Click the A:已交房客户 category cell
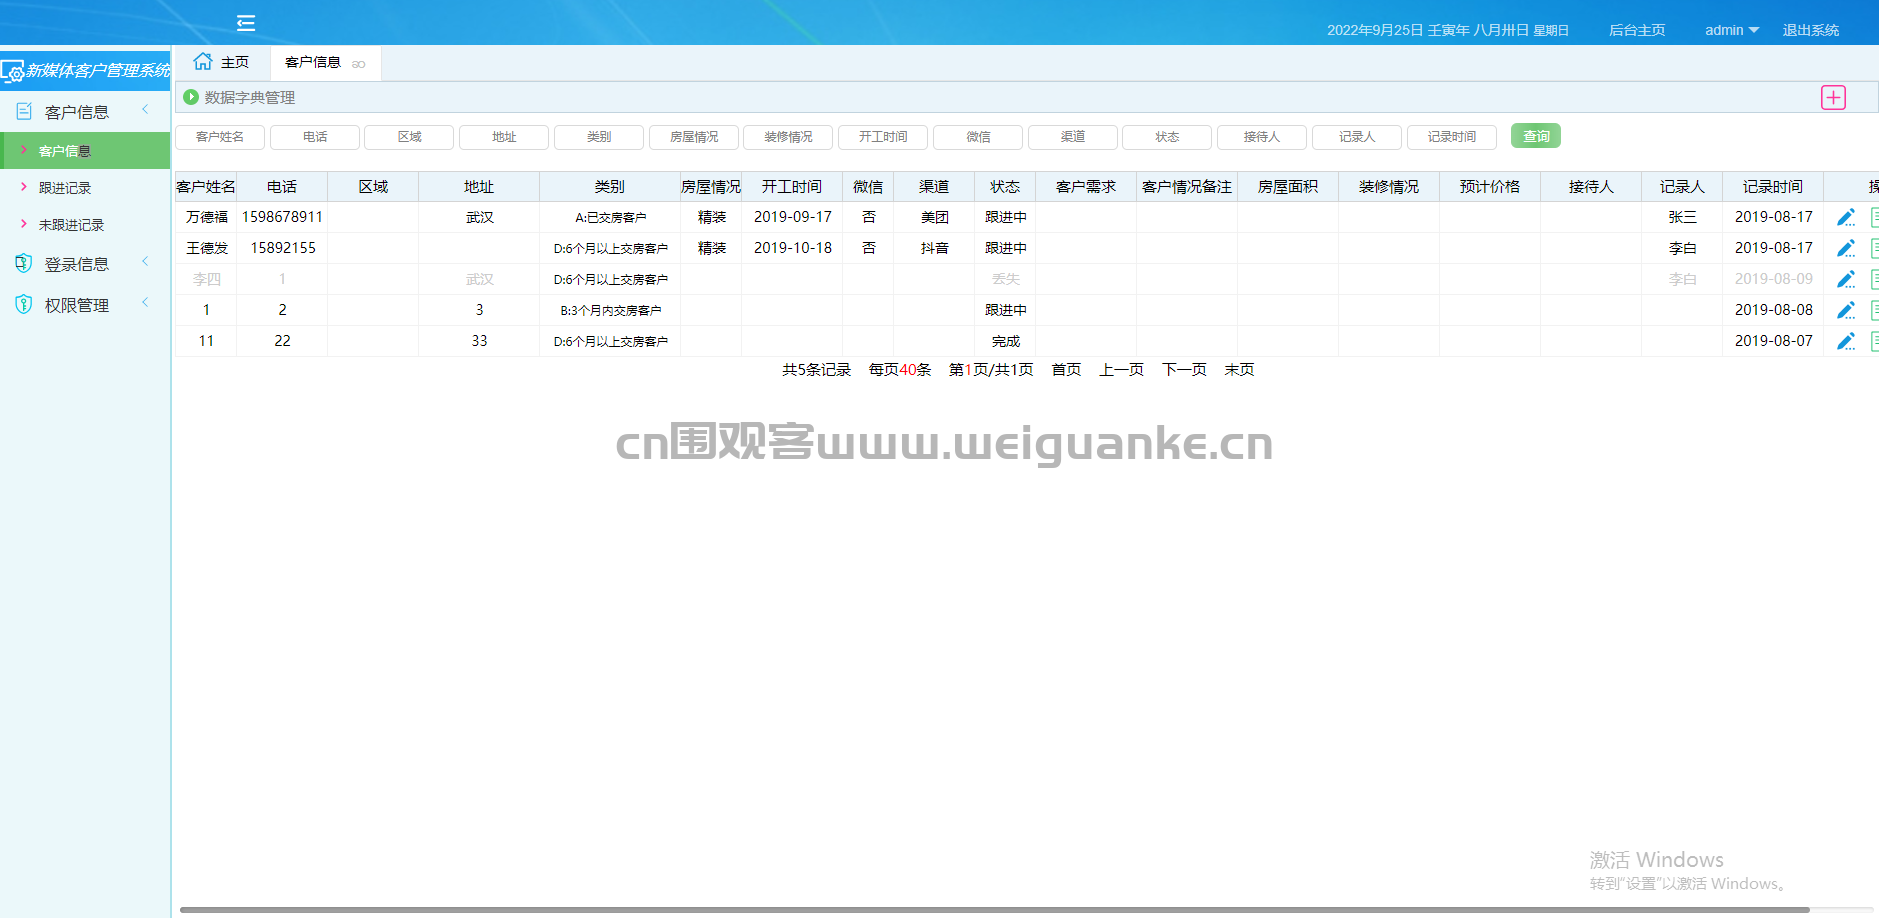The height and width of the screenshot is (918, 1879). pos(610,217)
